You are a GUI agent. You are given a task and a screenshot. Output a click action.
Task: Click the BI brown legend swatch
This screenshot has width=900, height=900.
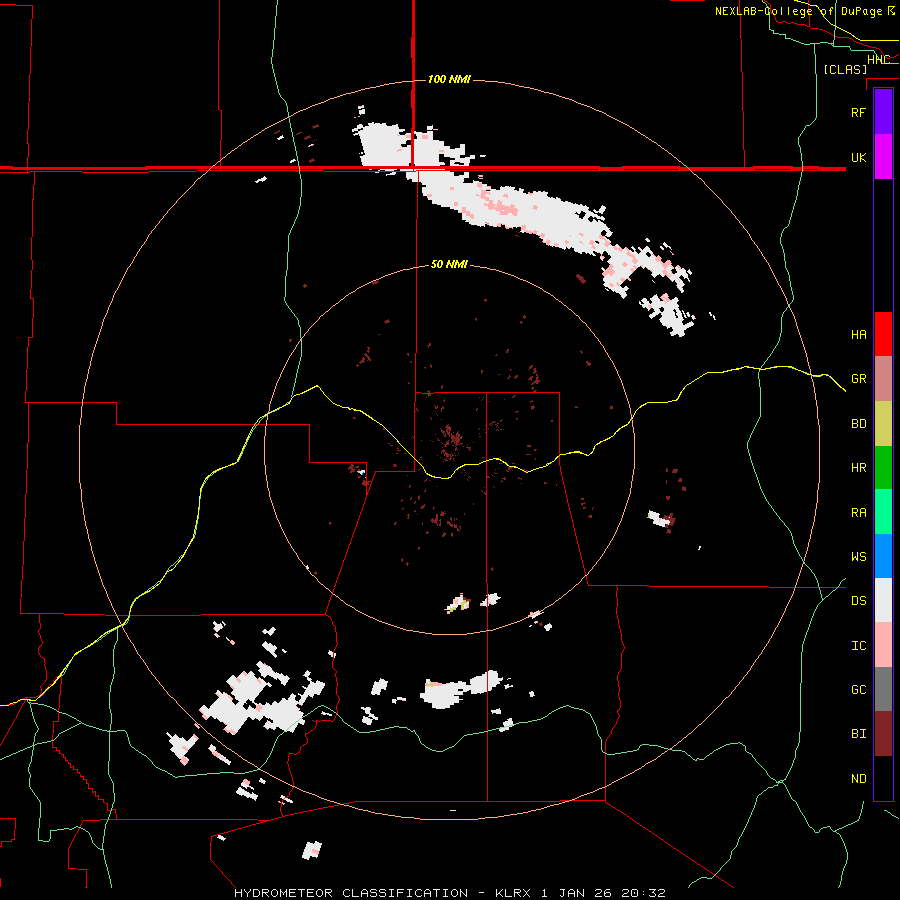883,734
